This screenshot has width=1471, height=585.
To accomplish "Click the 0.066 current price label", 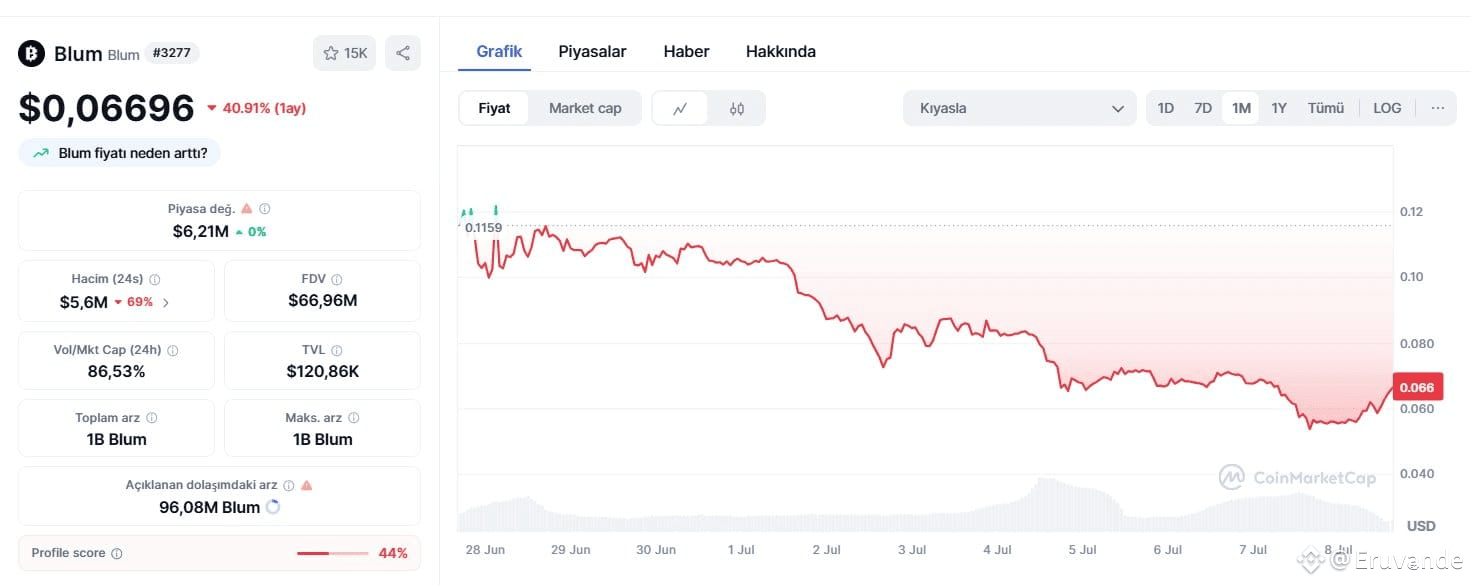I will [1416, 388].
